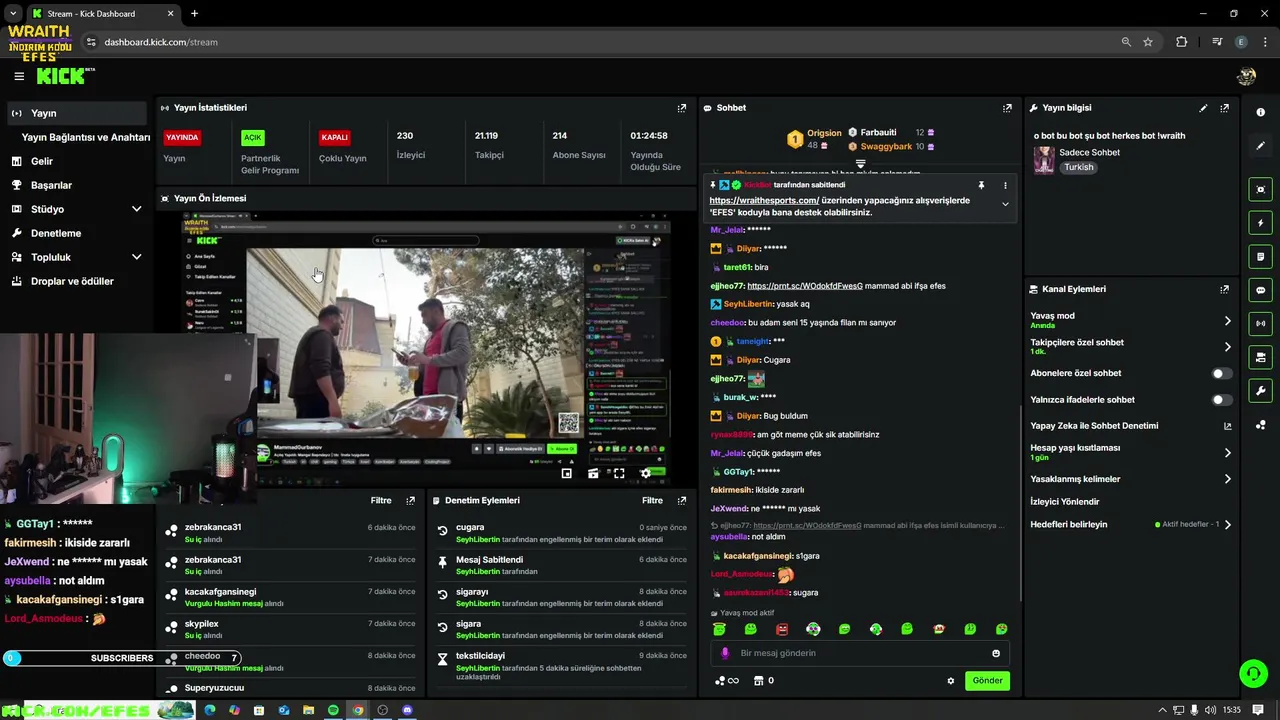The width and height of the screenshot is (1280, 720).
Task: Open chat settings gear beside Gönder
Action: coord(951,681)
